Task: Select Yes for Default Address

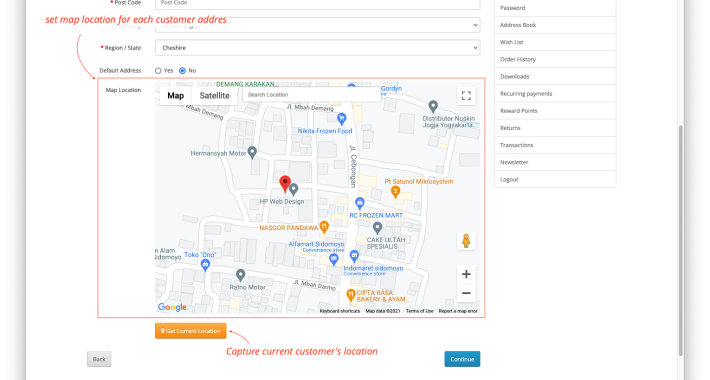Action: (x=158, y=71)
